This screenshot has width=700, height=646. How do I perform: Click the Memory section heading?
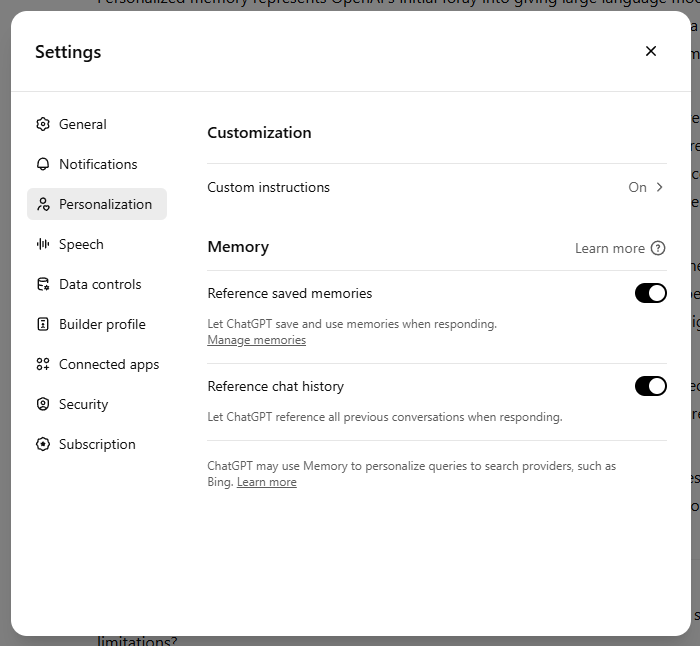[238, 247]
